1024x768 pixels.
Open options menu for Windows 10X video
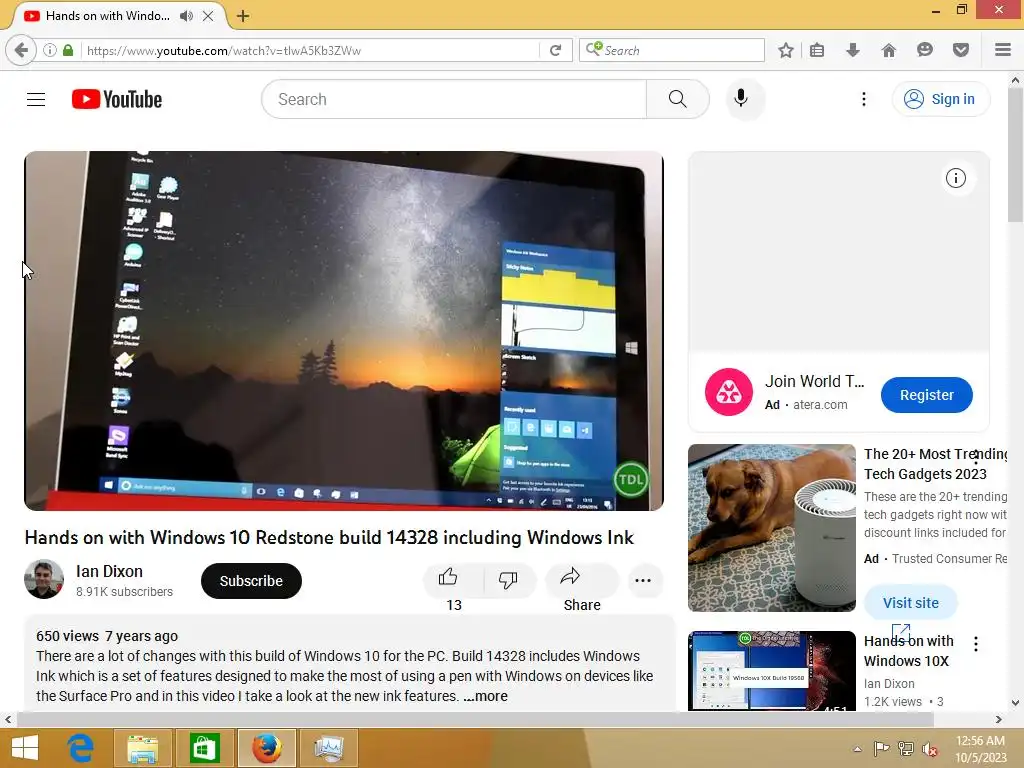pyautogui.click(x=976, y=644)
